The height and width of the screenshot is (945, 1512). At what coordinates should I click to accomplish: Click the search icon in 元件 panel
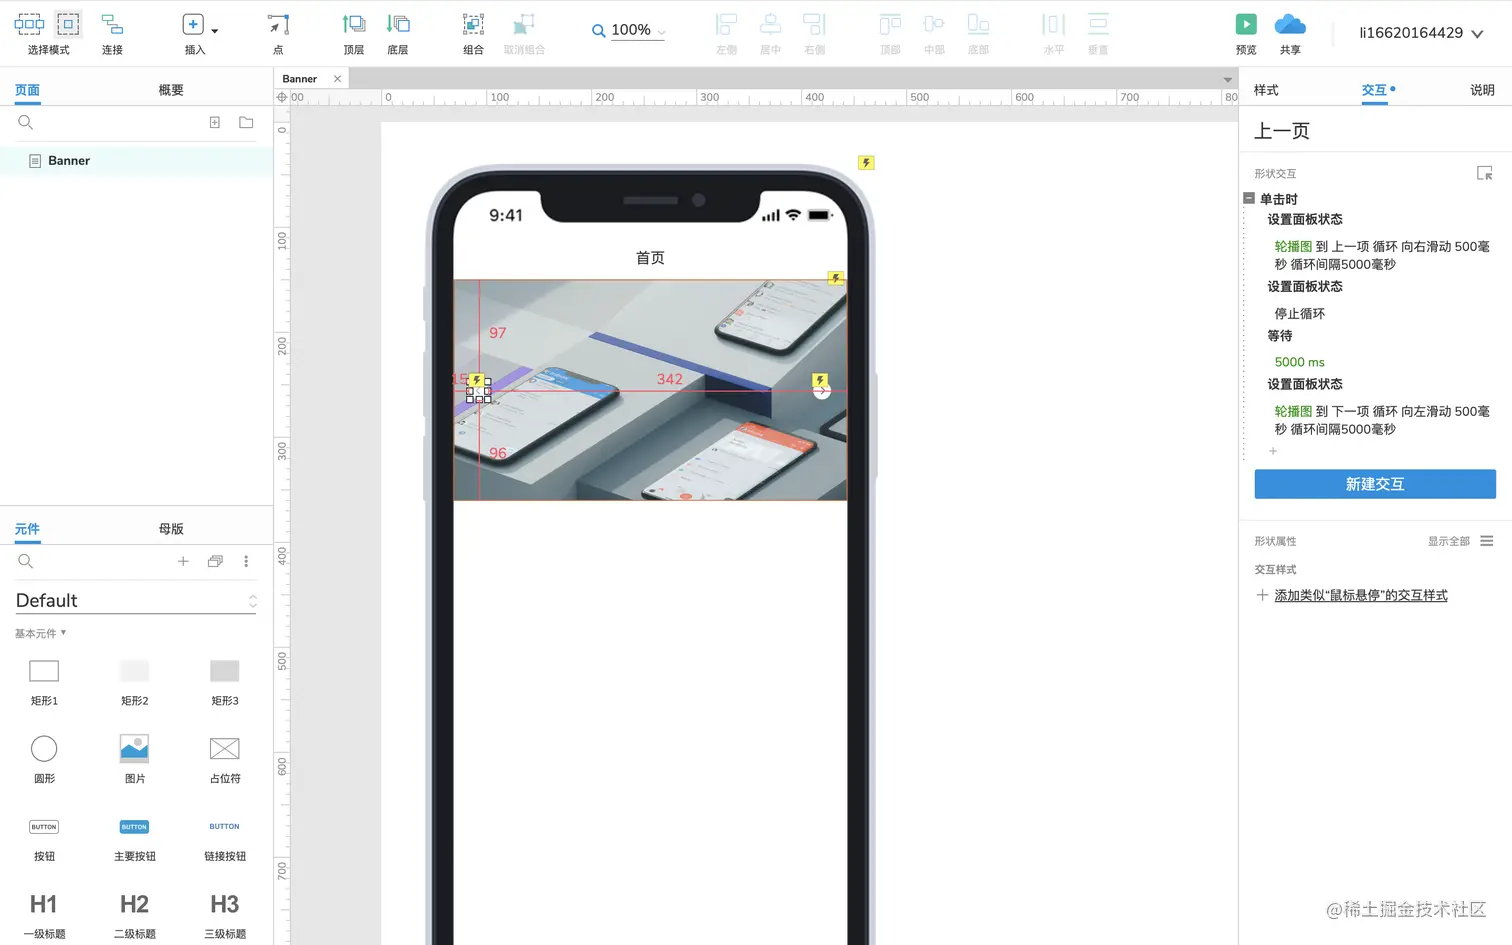click(x=26, y=561)
